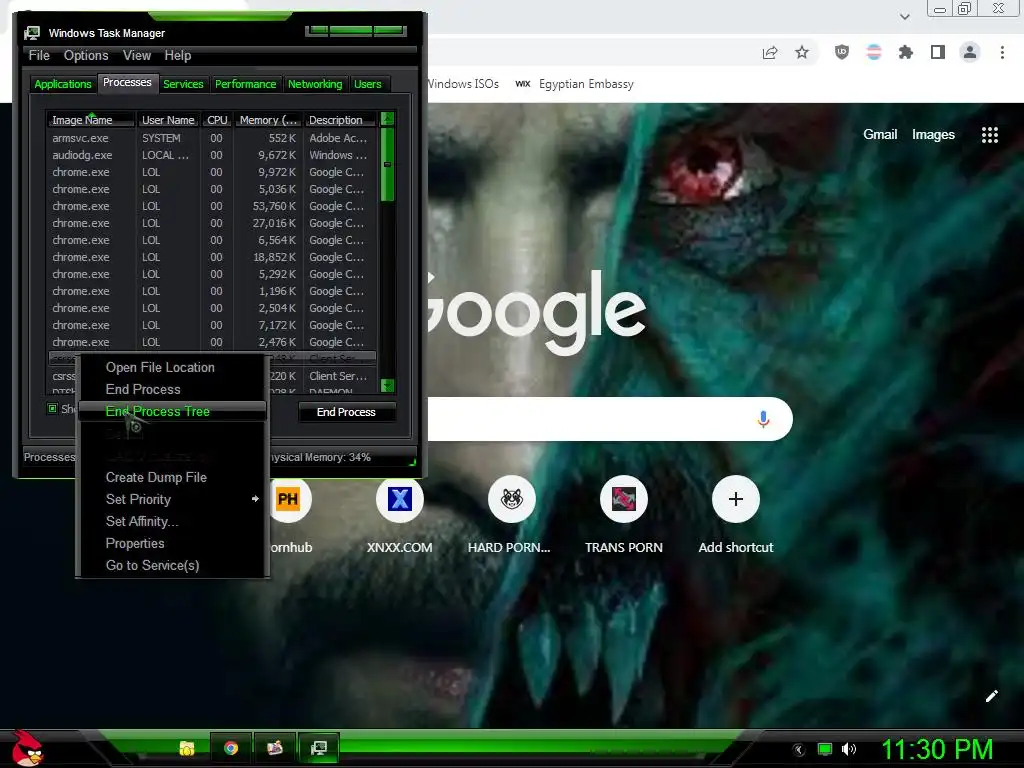Choose Create Dump File
Image resolution: width=1024 pixels, height=768 pixels.
coord(172,477)
